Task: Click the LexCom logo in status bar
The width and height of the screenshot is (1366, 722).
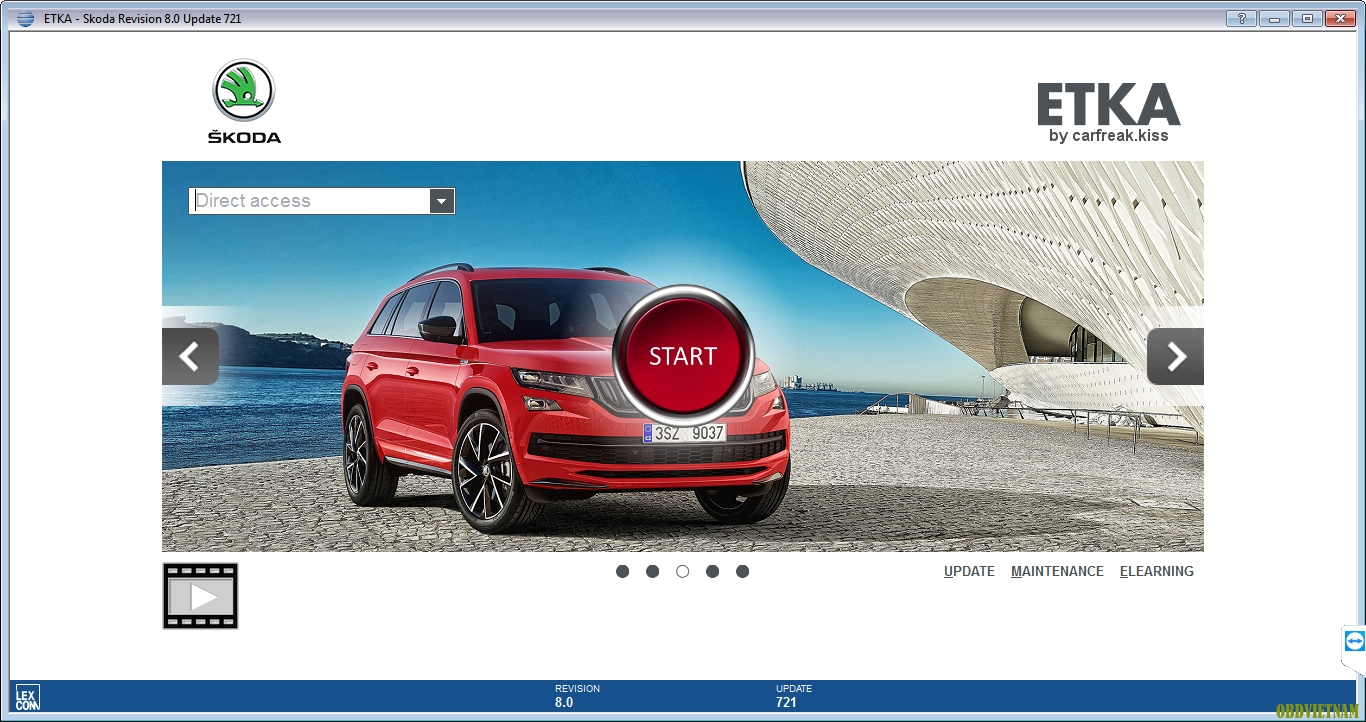Action: pos(27,697)
